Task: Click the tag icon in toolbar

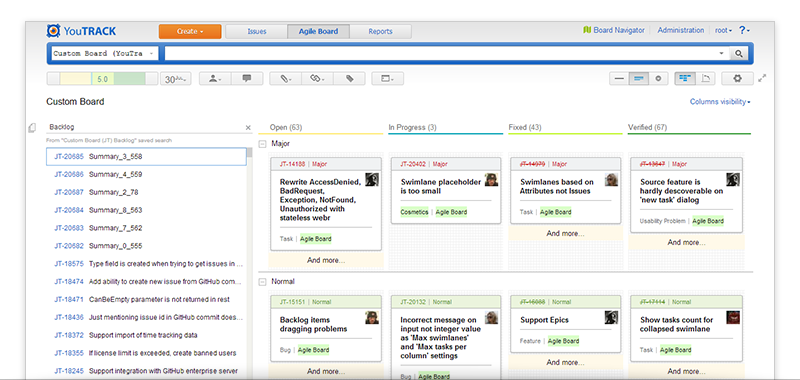Action: pos(349,79)
